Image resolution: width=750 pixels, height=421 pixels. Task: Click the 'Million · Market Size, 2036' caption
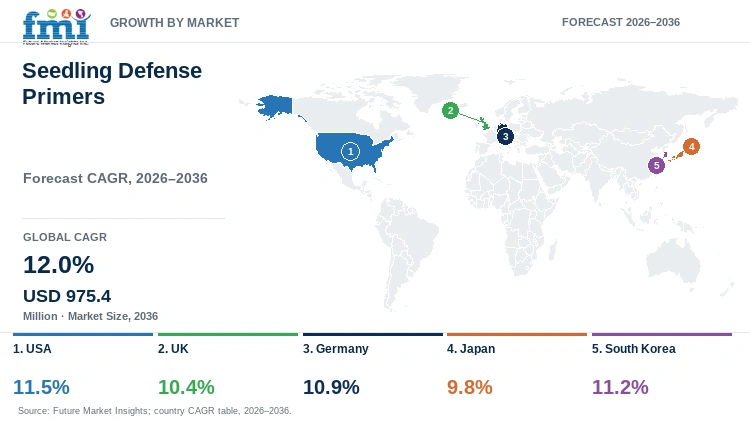tap(90, 316)
